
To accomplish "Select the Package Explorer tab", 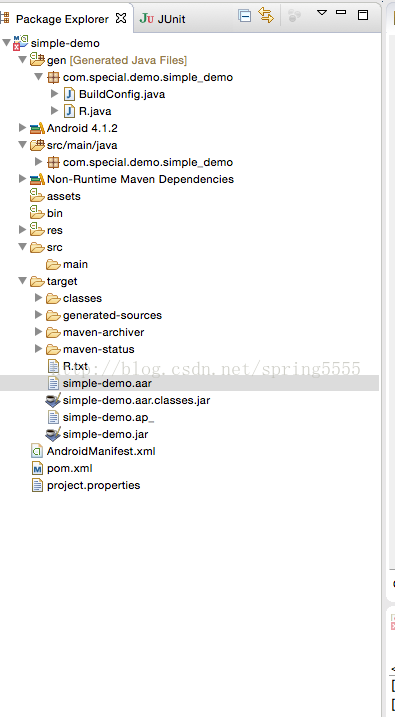I will coord(62,19).
